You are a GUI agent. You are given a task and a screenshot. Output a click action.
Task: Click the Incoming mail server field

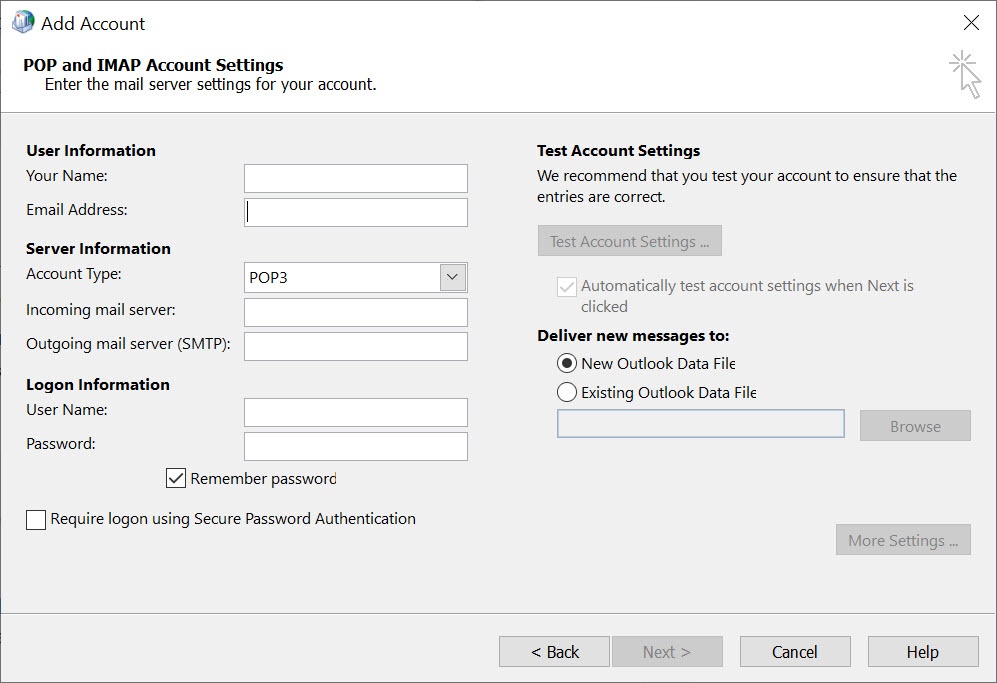click(355, 312)
